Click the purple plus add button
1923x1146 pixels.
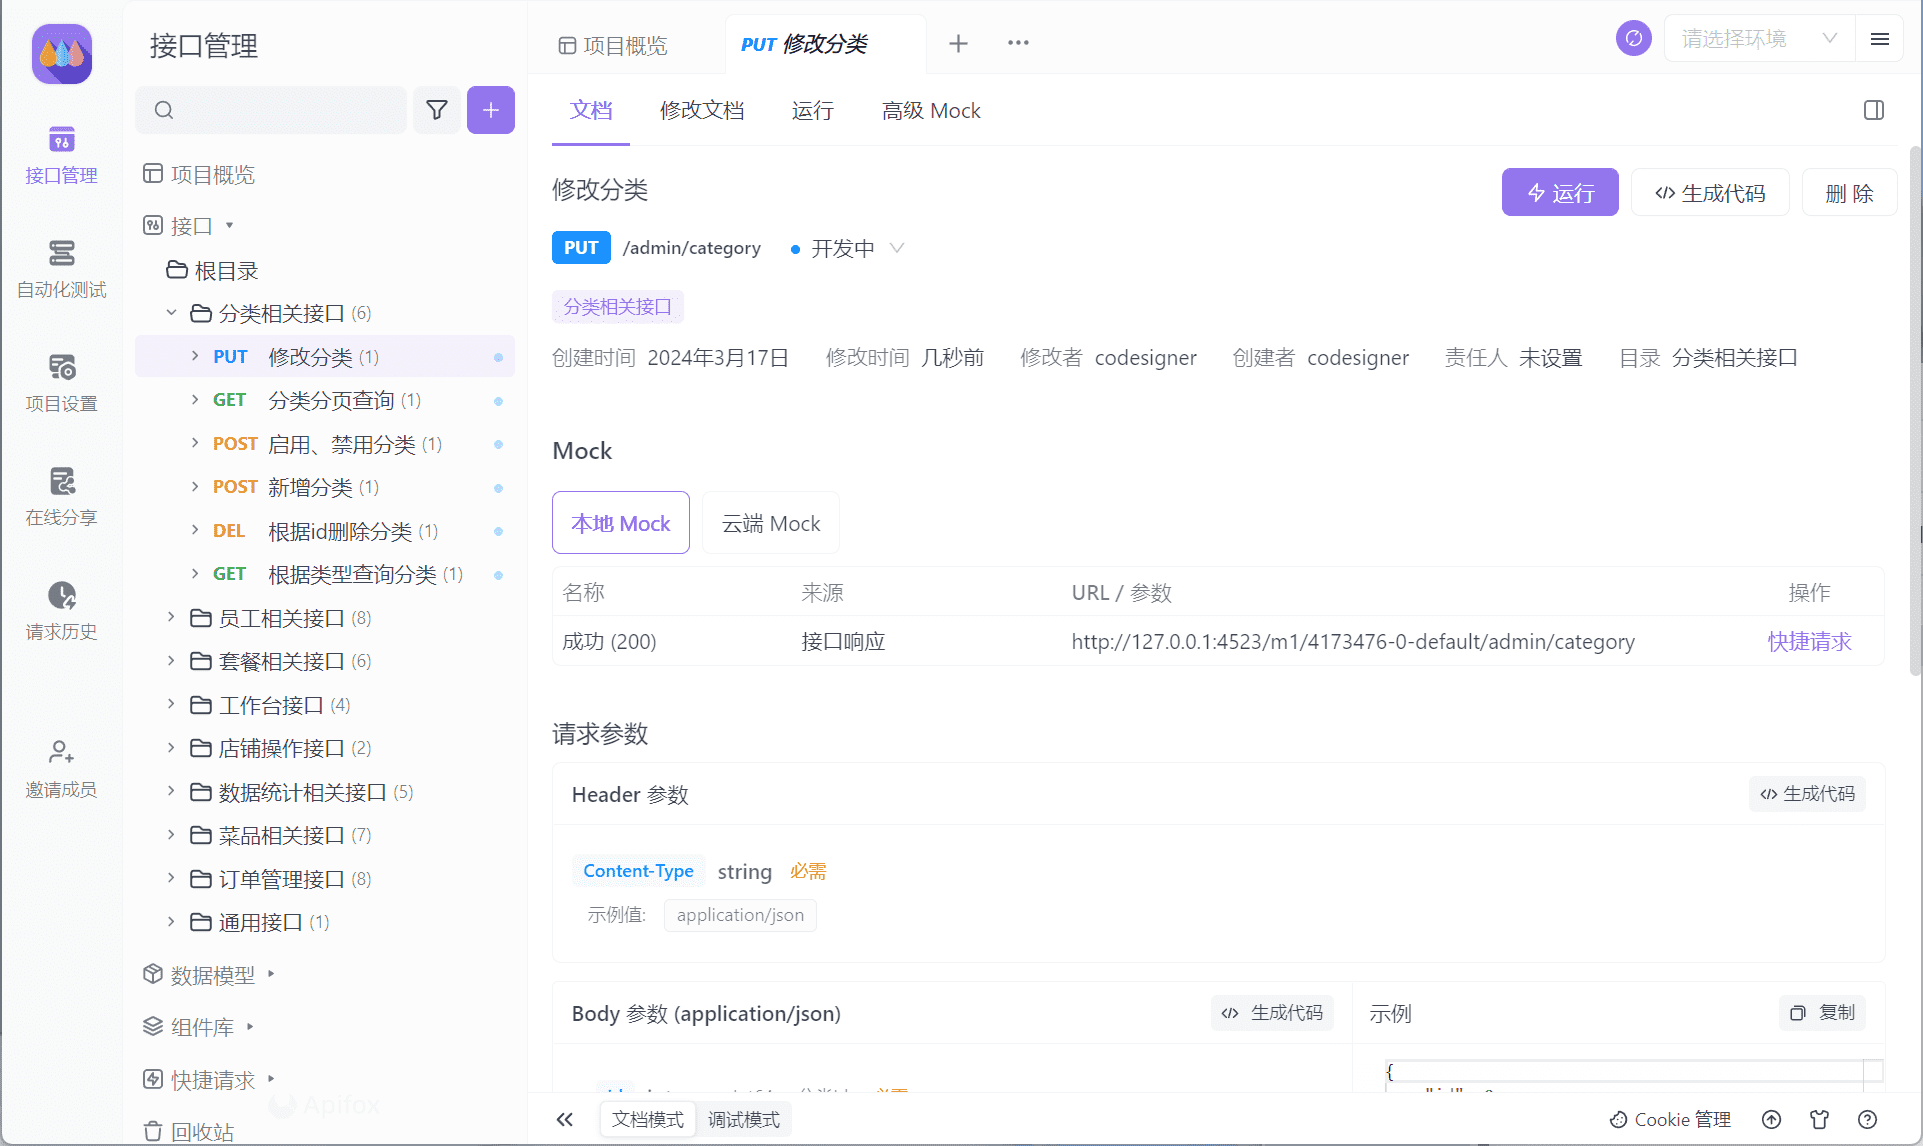click(x=491, y=110)
